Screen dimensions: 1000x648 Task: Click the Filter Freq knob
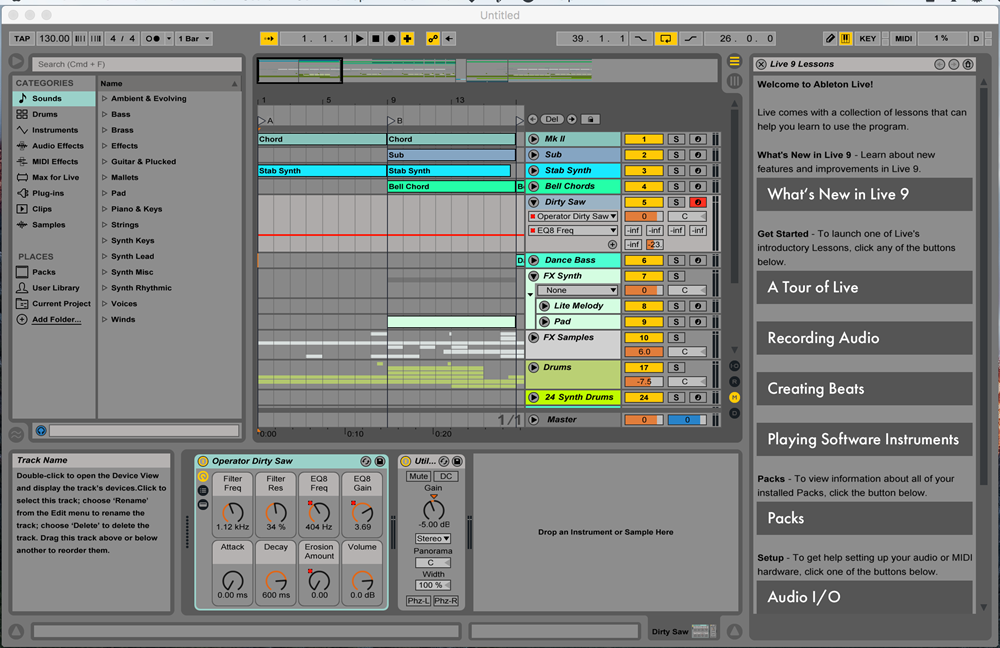(232, 513)
